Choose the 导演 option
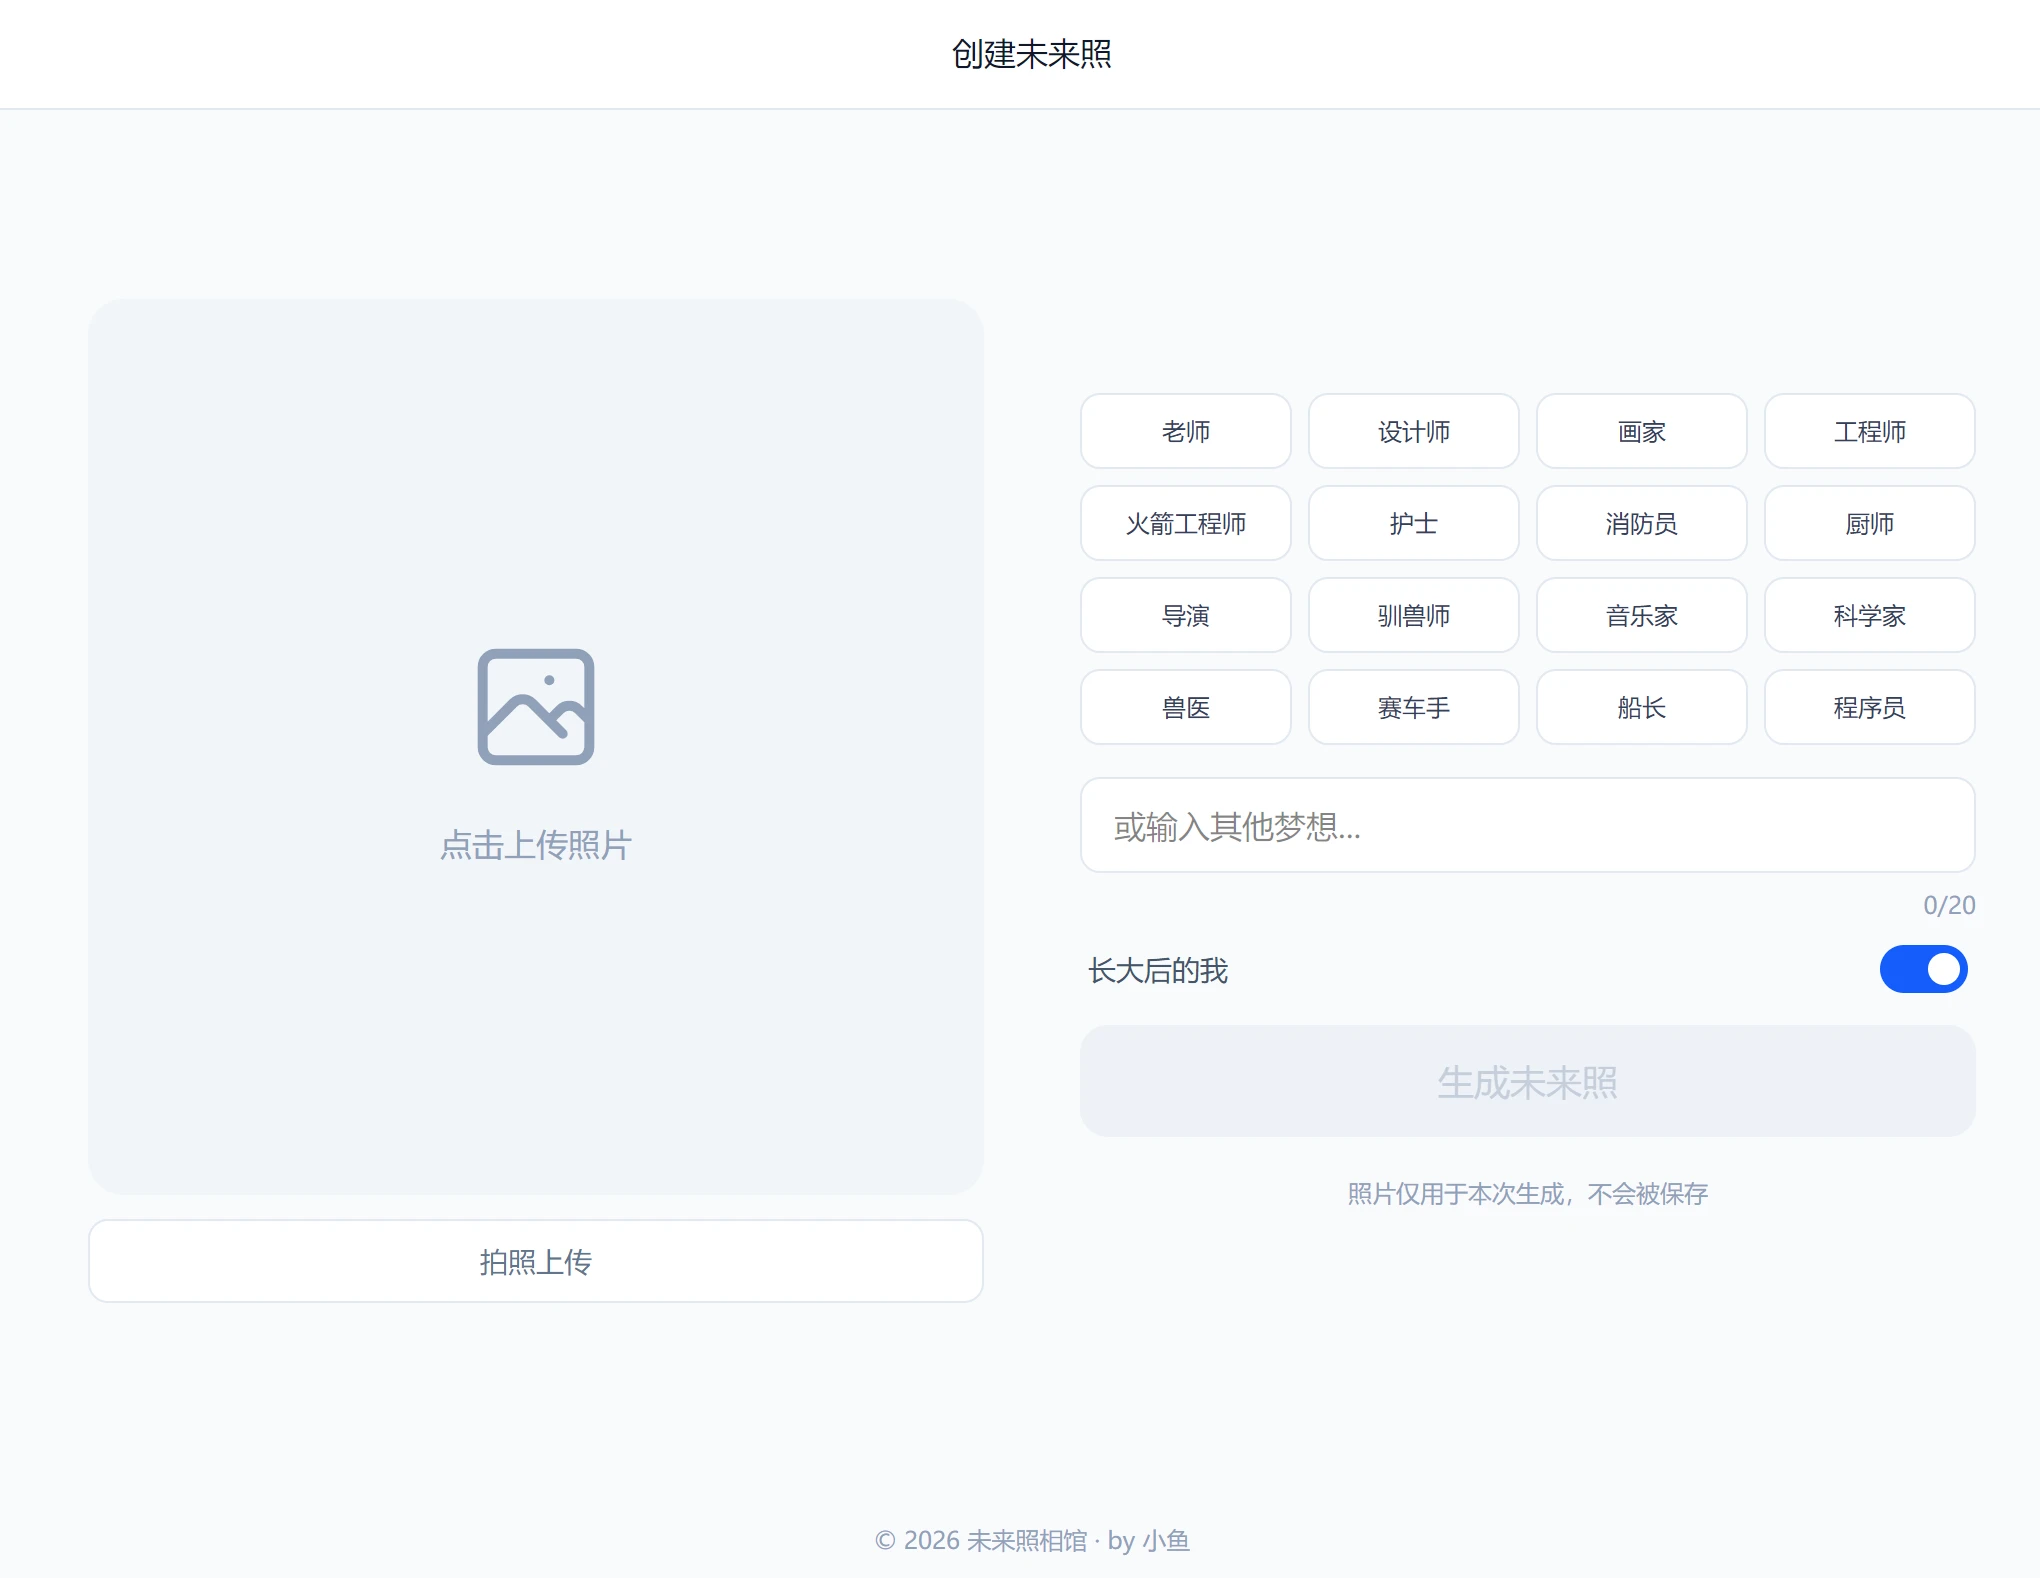The width and height of the screenshot is (2040, 1578). tap(1185, 615)
